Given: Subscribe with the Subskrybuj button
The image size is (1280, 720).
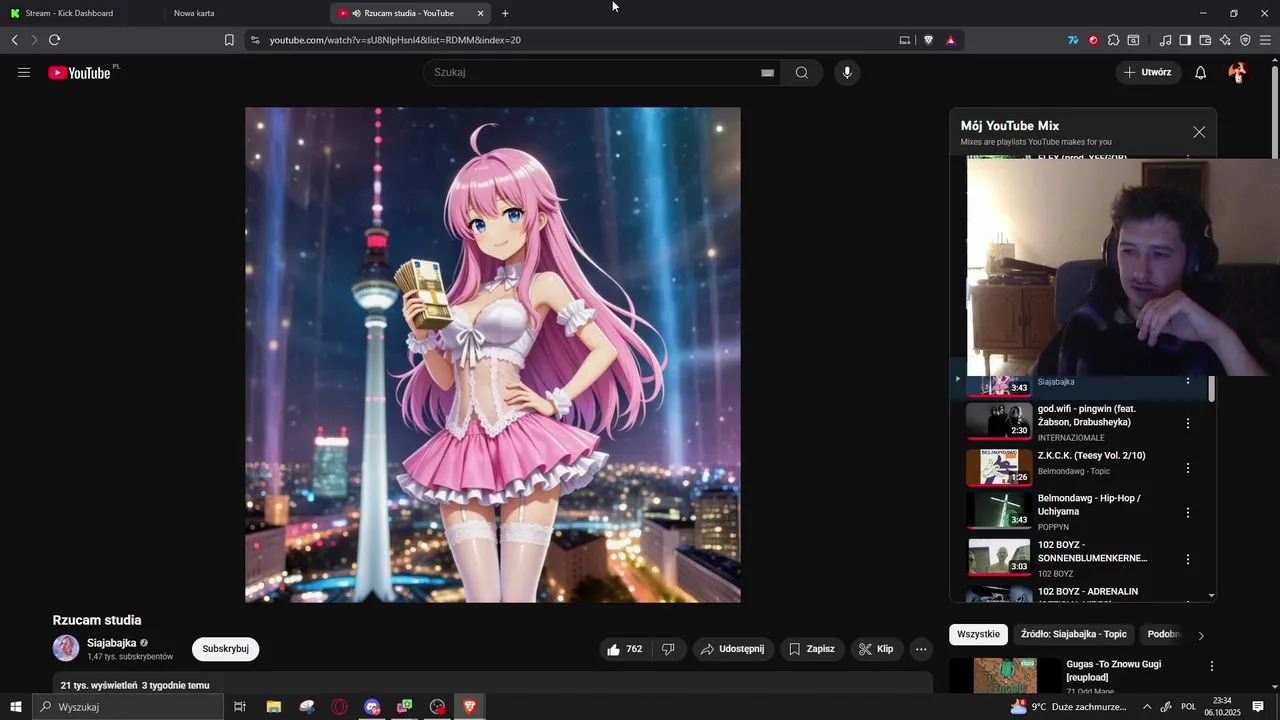Looking at the screenshot, I should pyautogui.click(x=225, y=649).
